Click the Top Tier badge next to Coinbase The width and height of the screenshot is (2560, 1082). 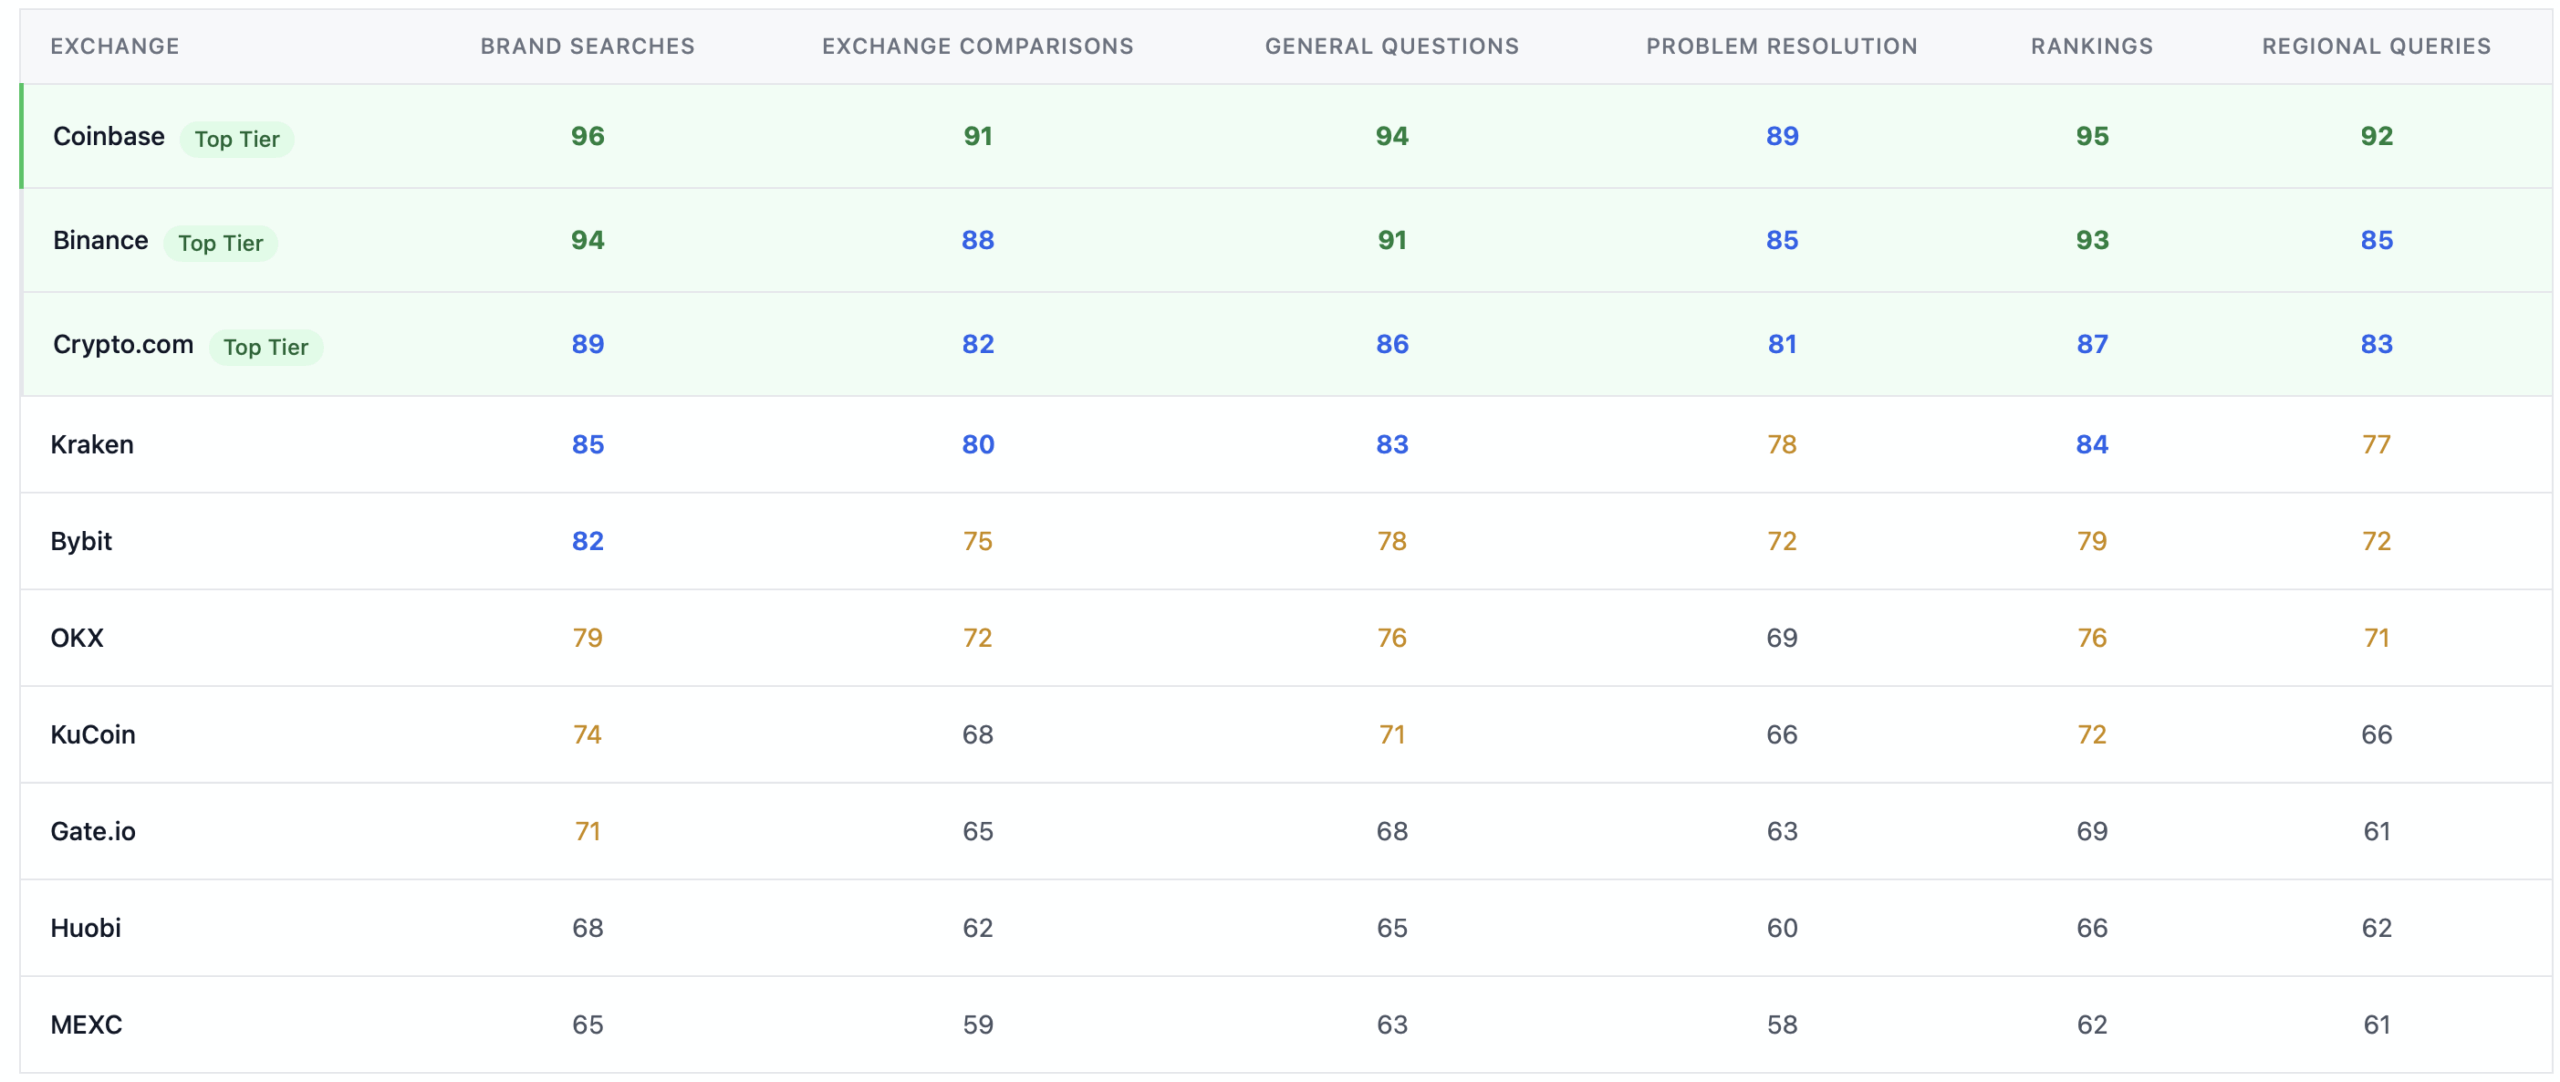point(237,139)
